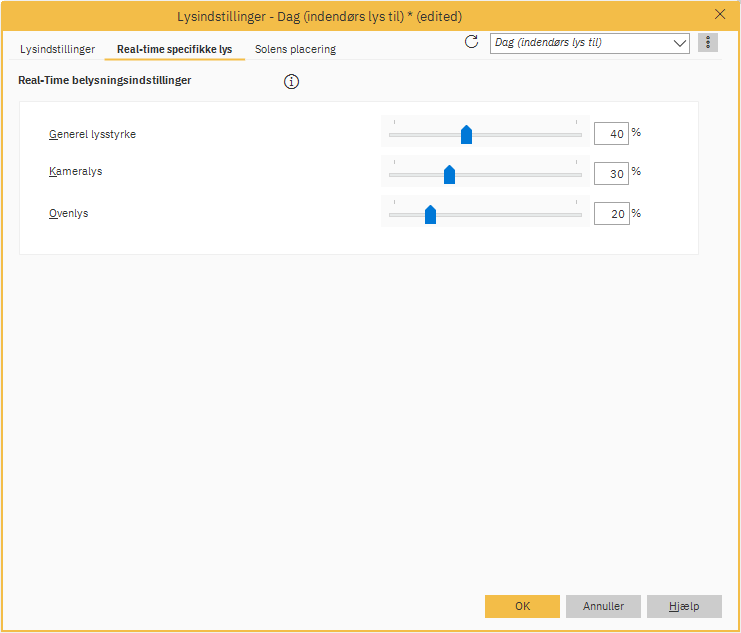
Task: Click the Generel lysstyrke percent field
Action: pos(611,134)
